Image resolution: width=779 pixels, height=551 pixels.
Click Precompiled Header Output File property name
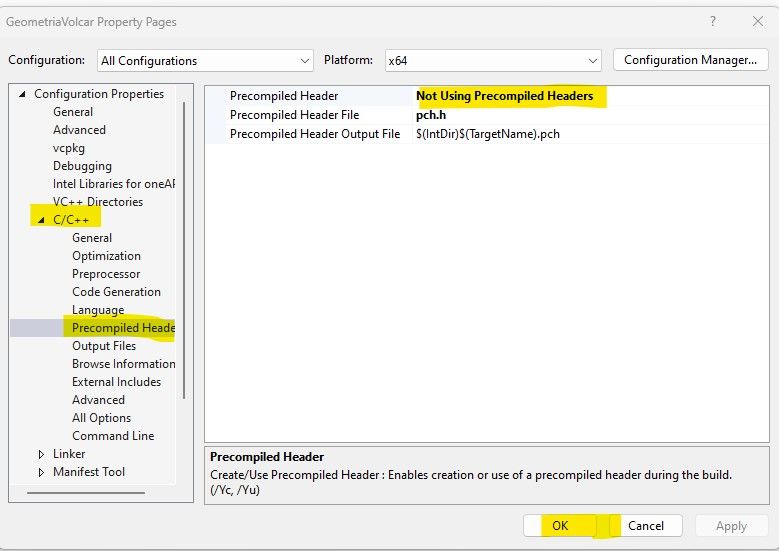point(314,134)
